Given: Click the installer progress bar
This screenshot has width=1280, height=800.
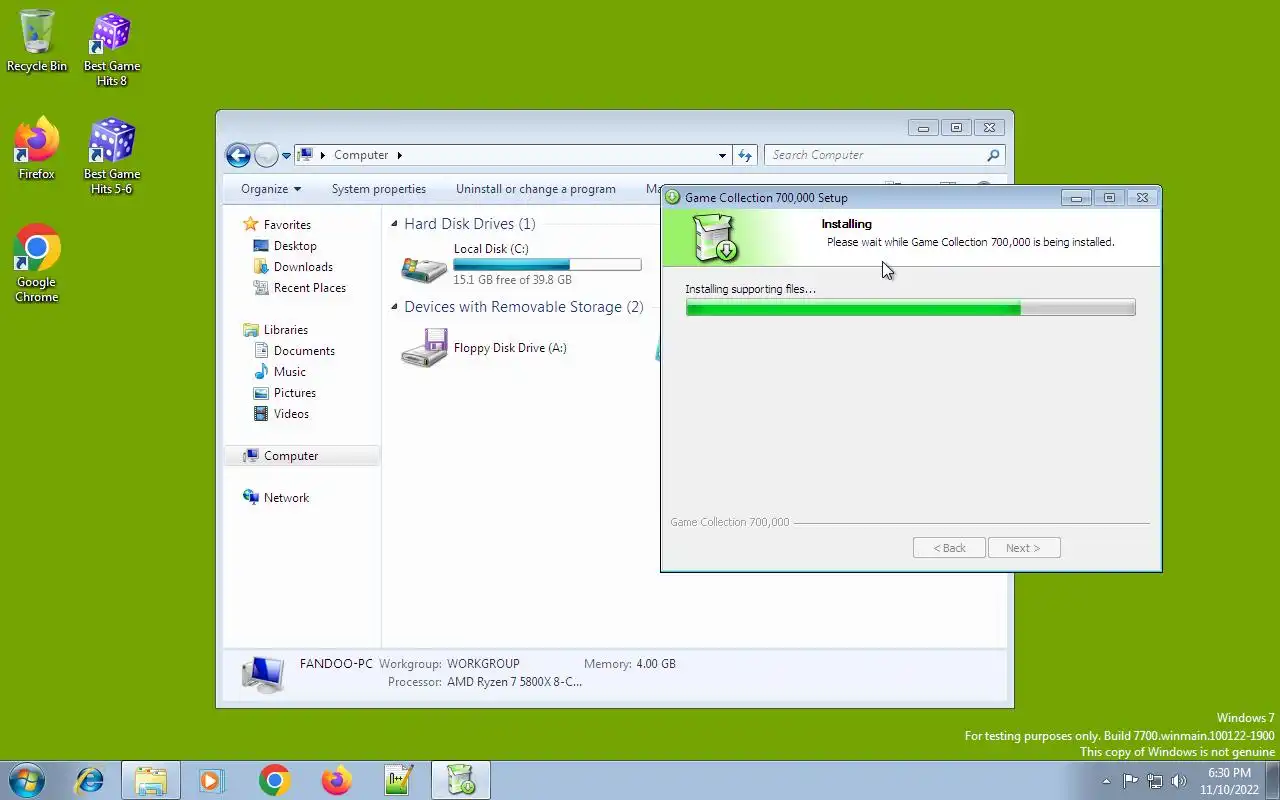Looking at the screenshot, I should [x=910, y=308].
